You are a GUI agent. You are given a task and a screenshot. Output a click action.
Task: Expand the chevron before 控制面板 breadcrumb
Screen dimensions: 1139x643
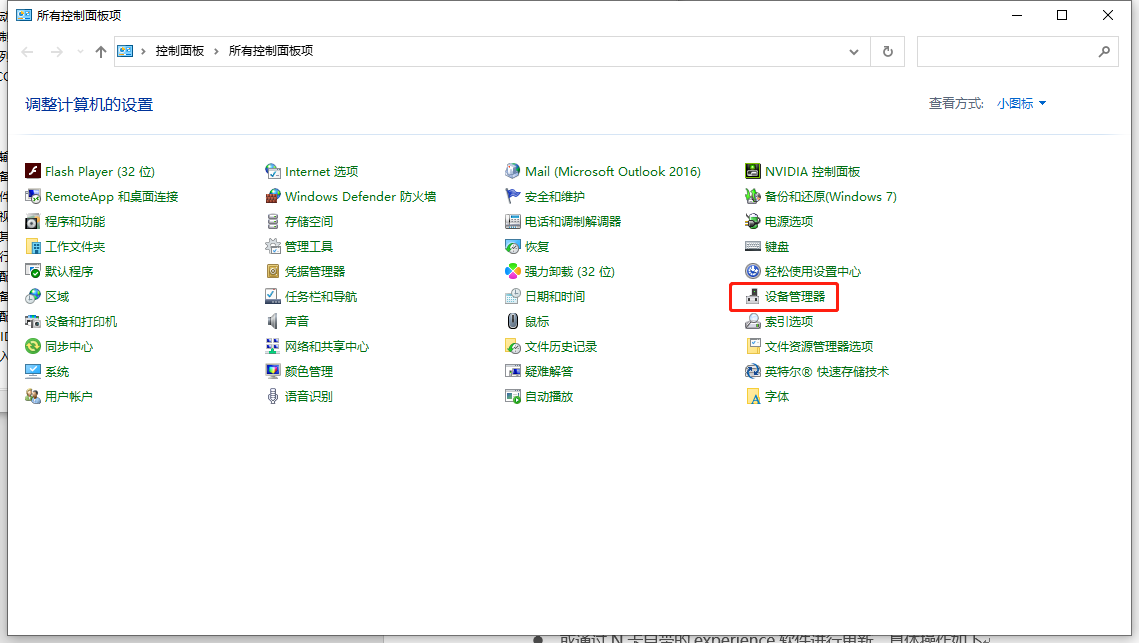tap(143, 51)
